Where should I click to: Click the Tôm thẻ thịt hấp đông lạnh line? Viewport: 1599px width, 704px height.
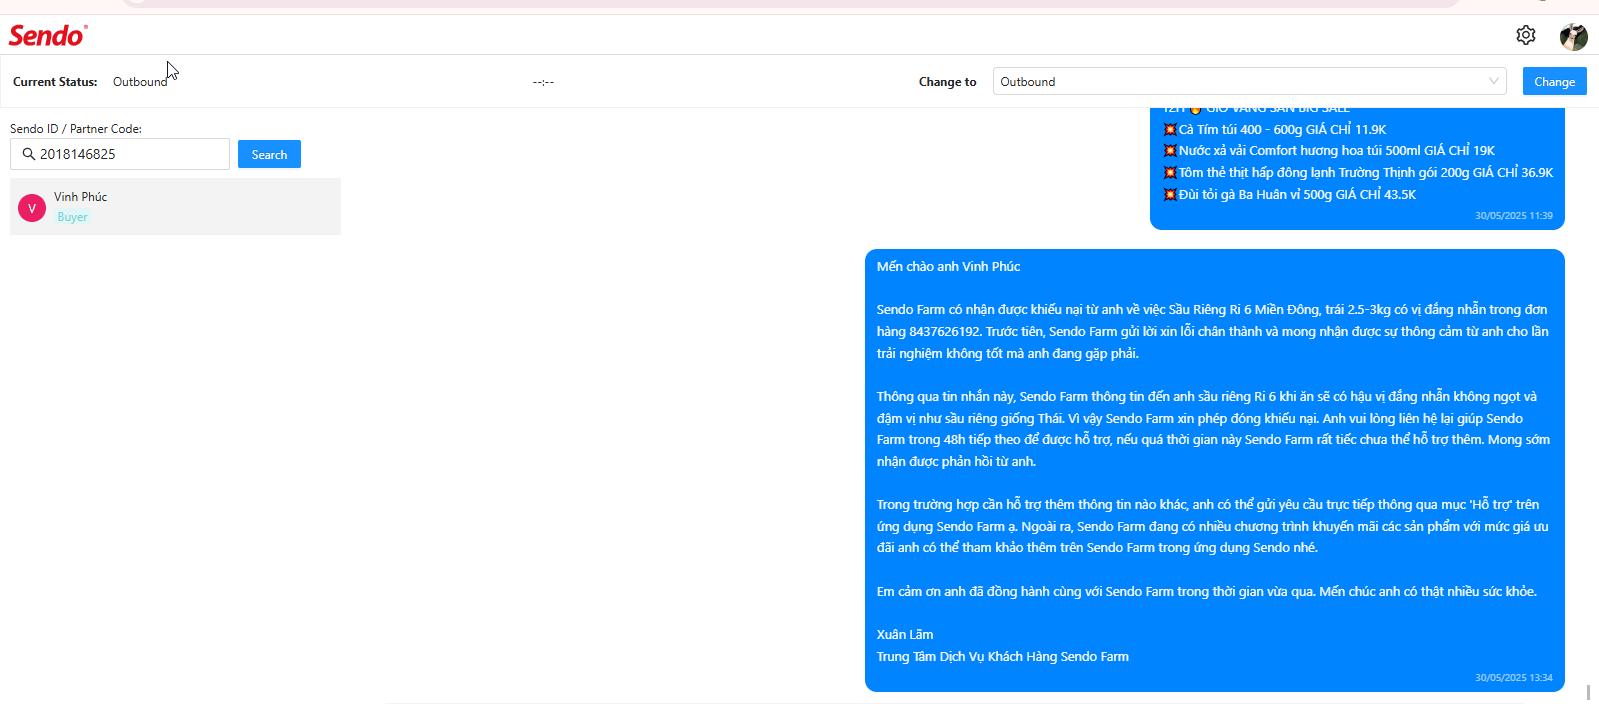pos(1357,173)
